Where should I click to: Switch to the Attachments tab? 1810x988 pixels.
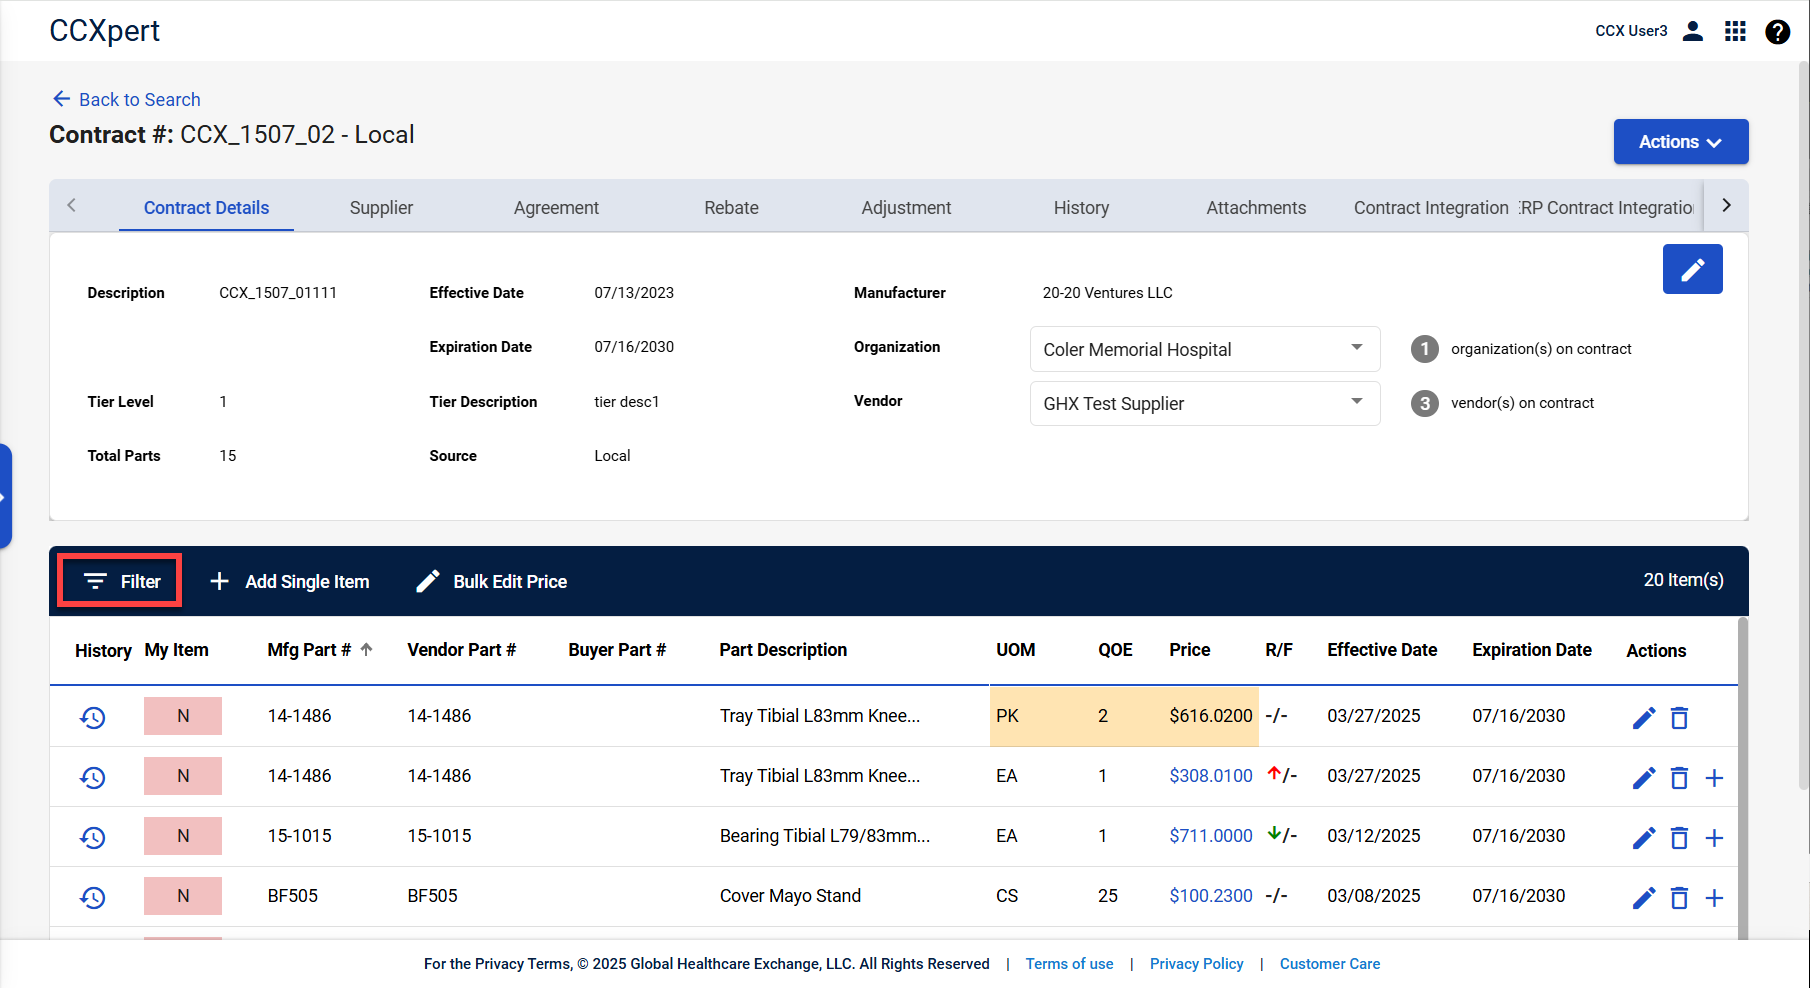[1255, 207]
